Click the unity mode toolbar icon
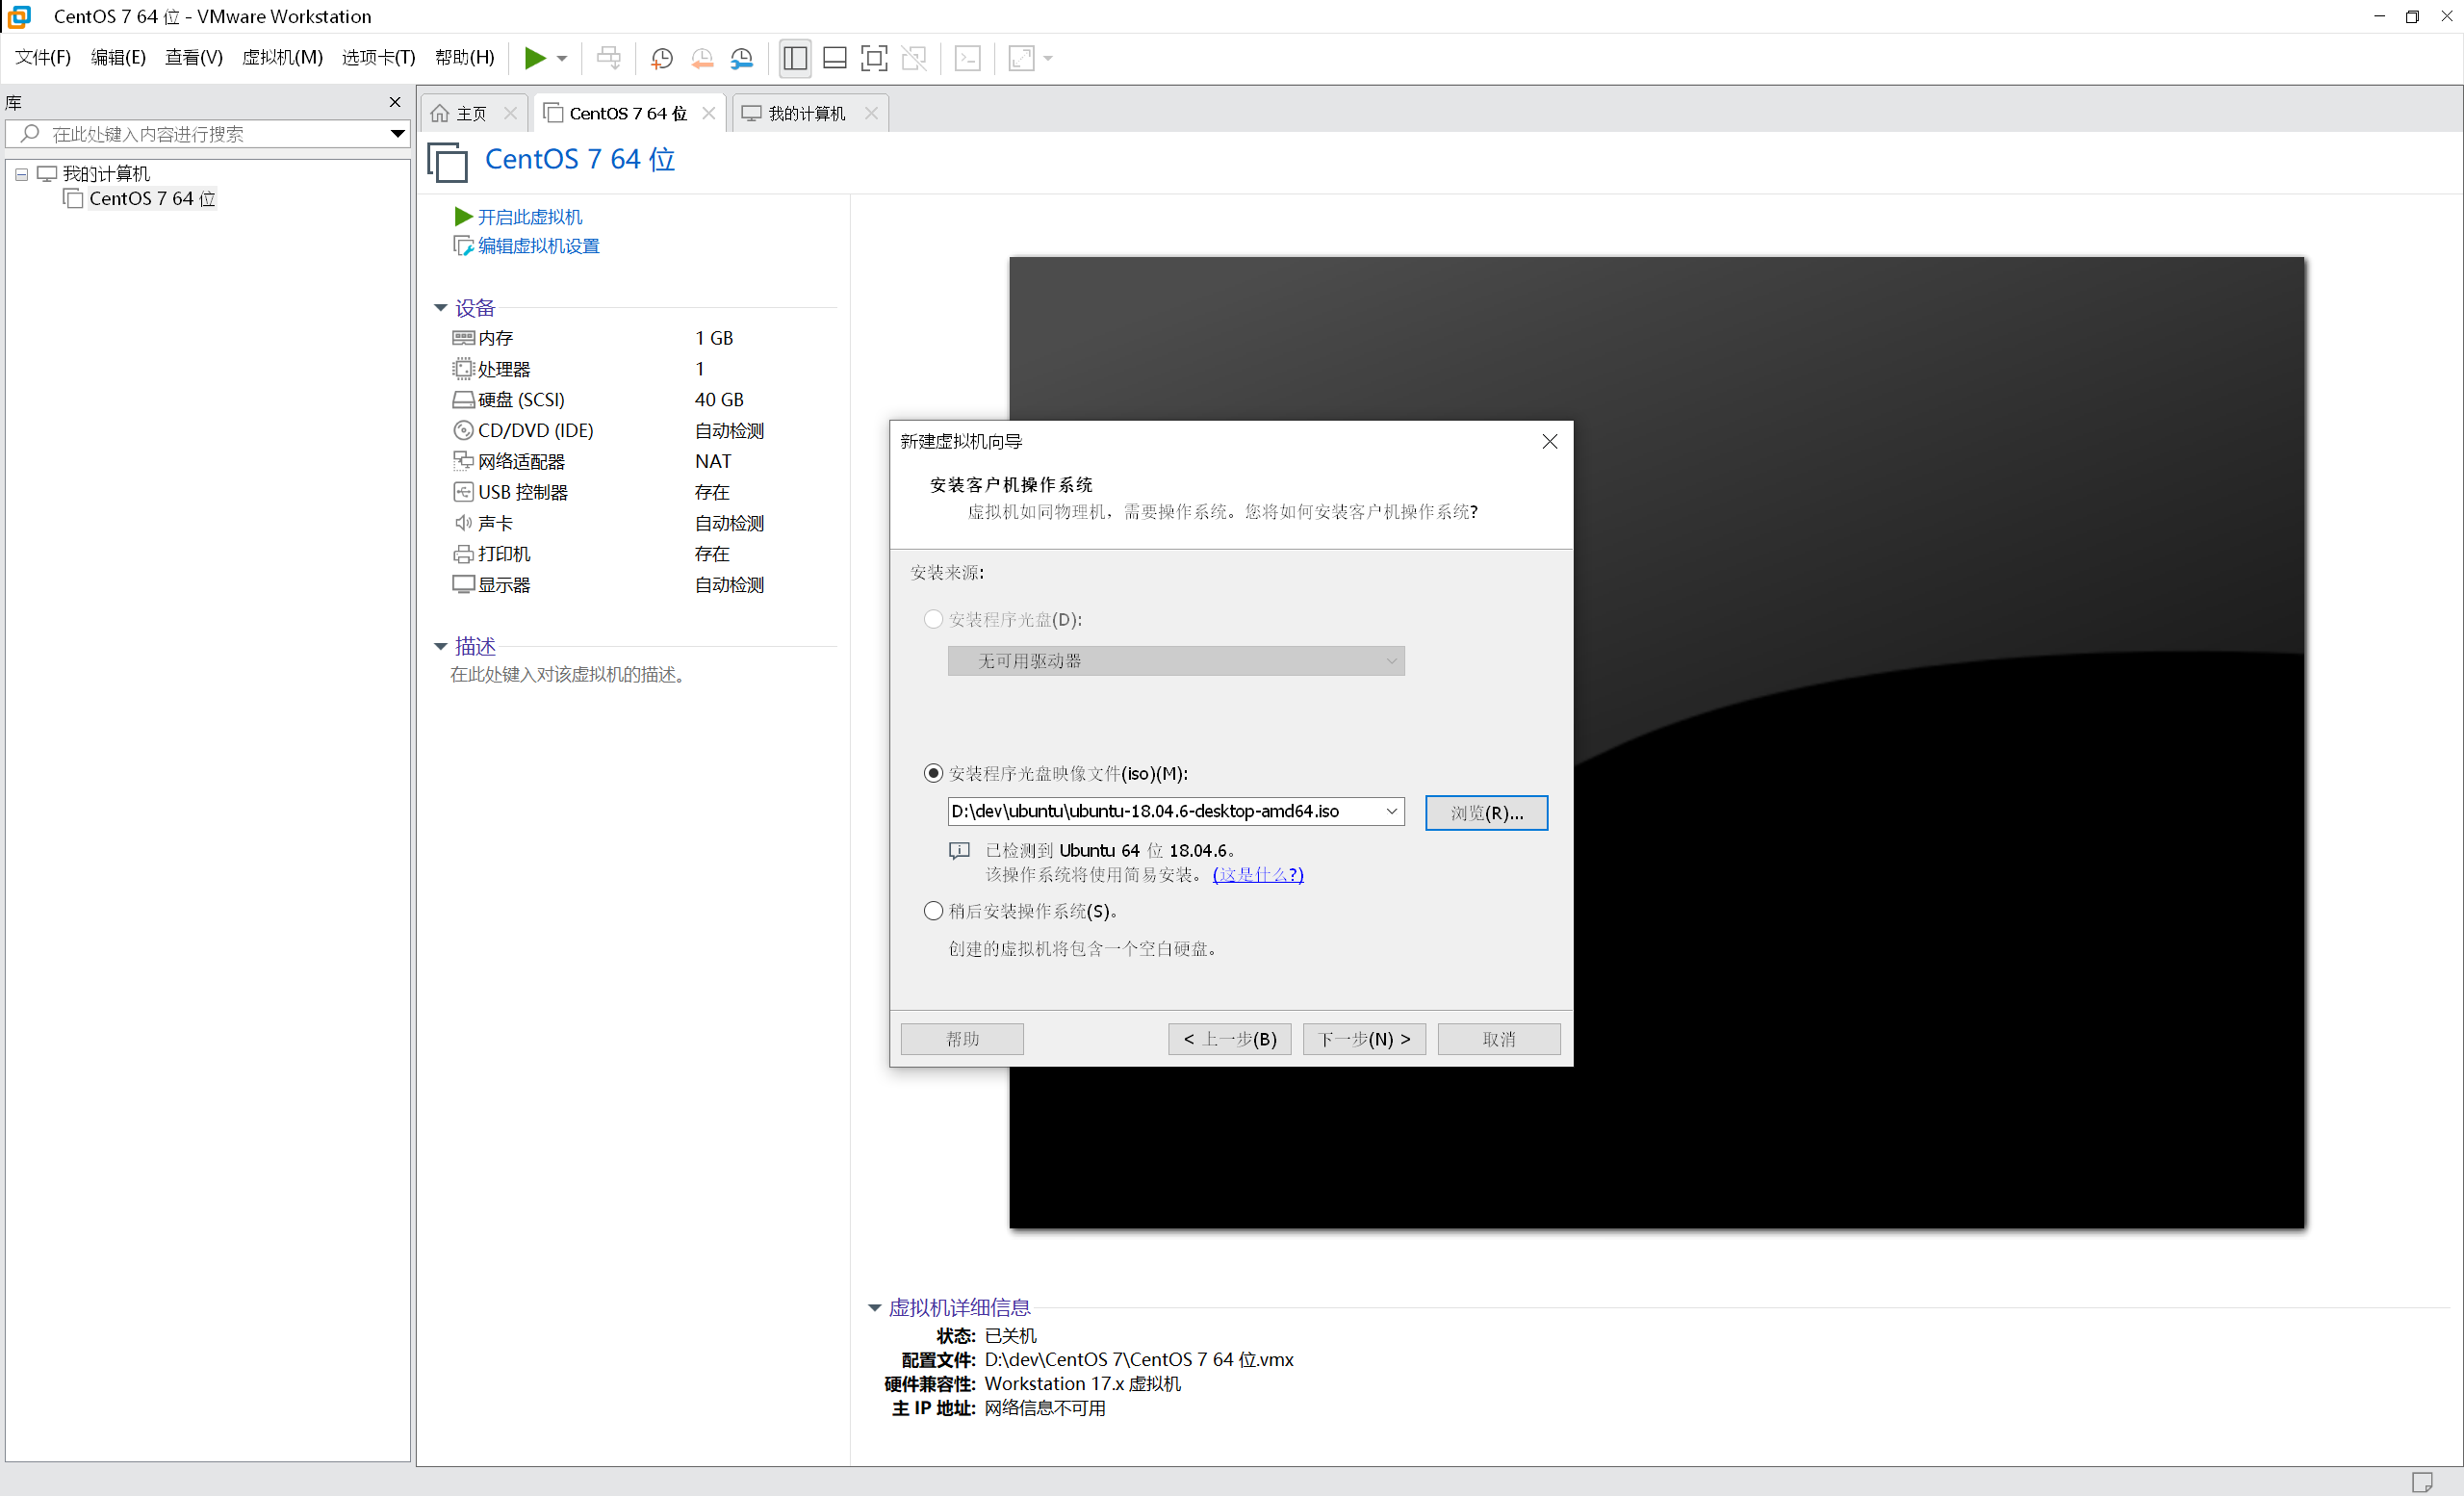 point(914,58)
